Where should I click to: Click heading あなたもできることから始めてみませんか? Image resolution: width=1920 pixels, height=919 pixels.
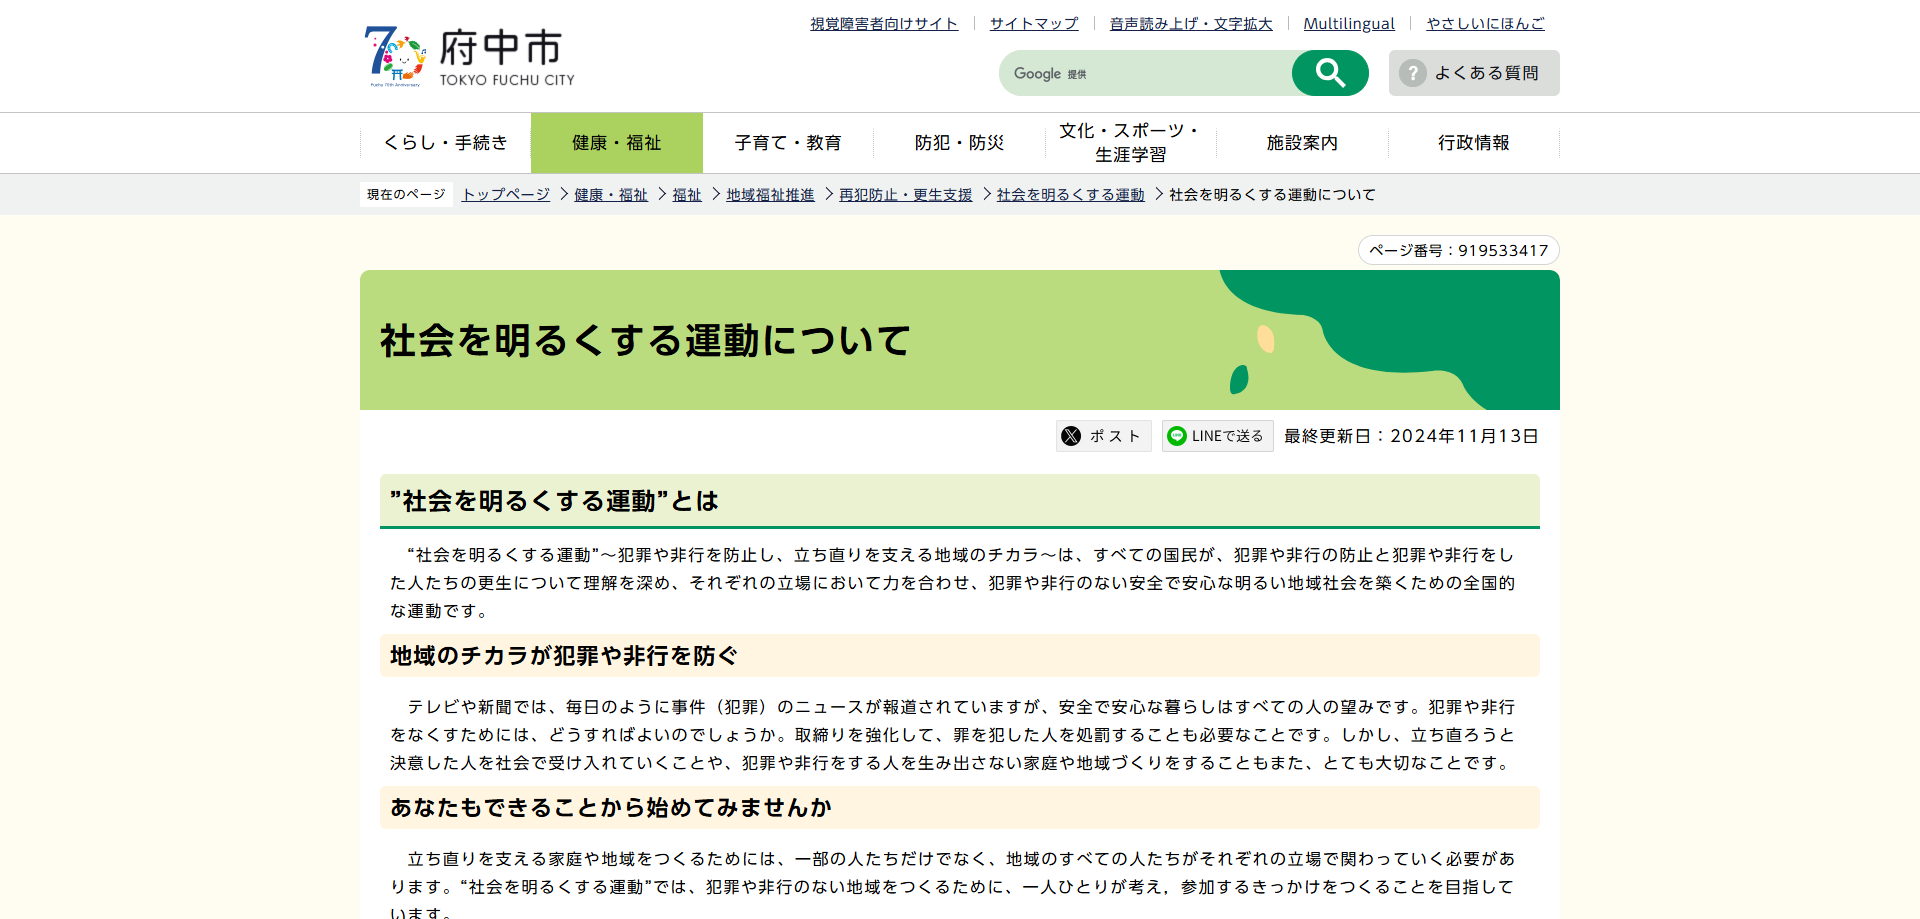click(611, 807)
